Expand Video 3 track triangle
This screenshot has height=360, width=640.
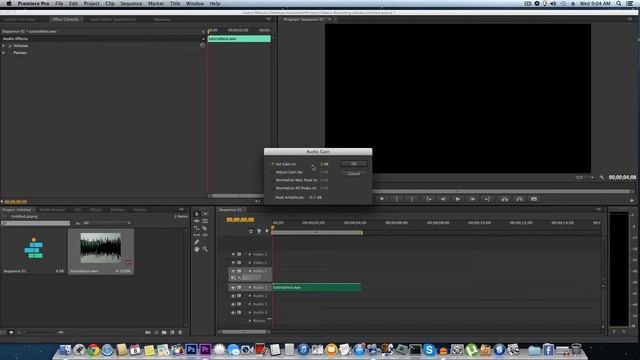pos(250,254)
